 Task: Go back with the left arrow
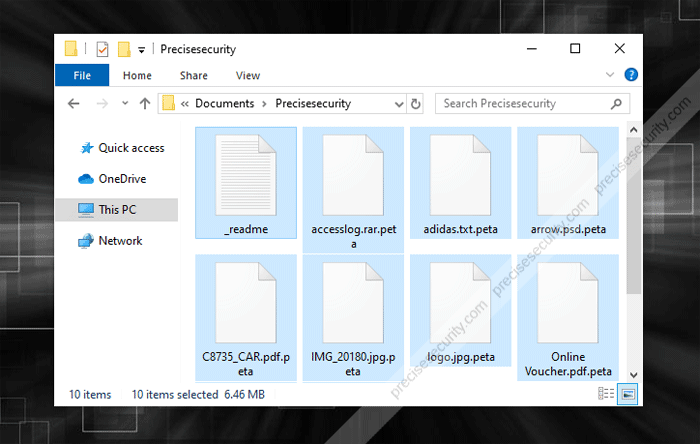point(74,104)
